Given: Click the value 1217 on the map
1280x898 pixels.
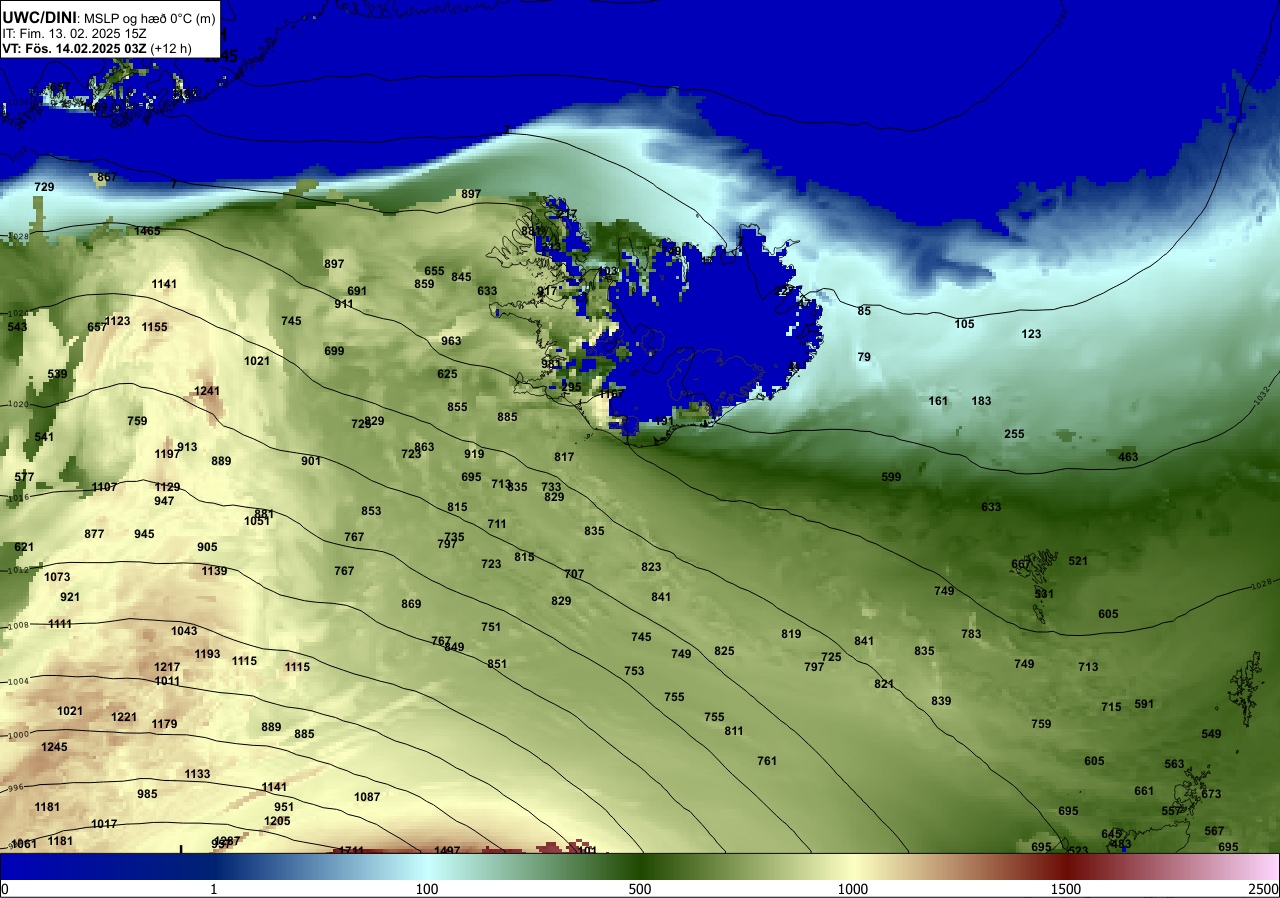Looking at the screenshot, I should tap(167, 667).
